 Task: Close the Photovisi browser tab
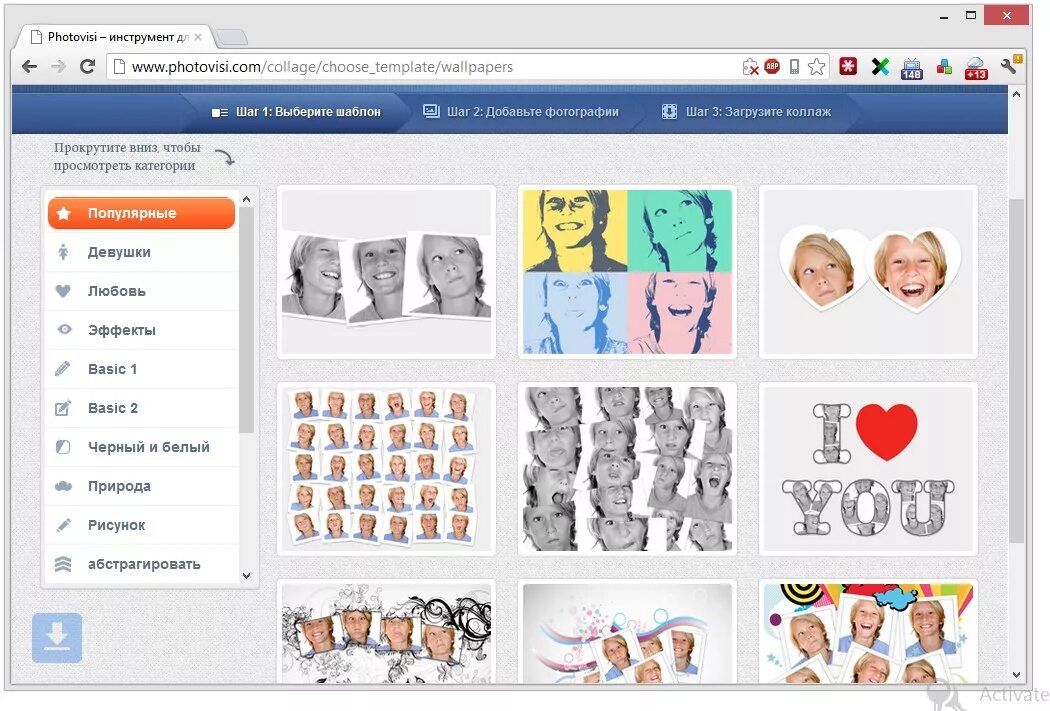pos(198,37)
